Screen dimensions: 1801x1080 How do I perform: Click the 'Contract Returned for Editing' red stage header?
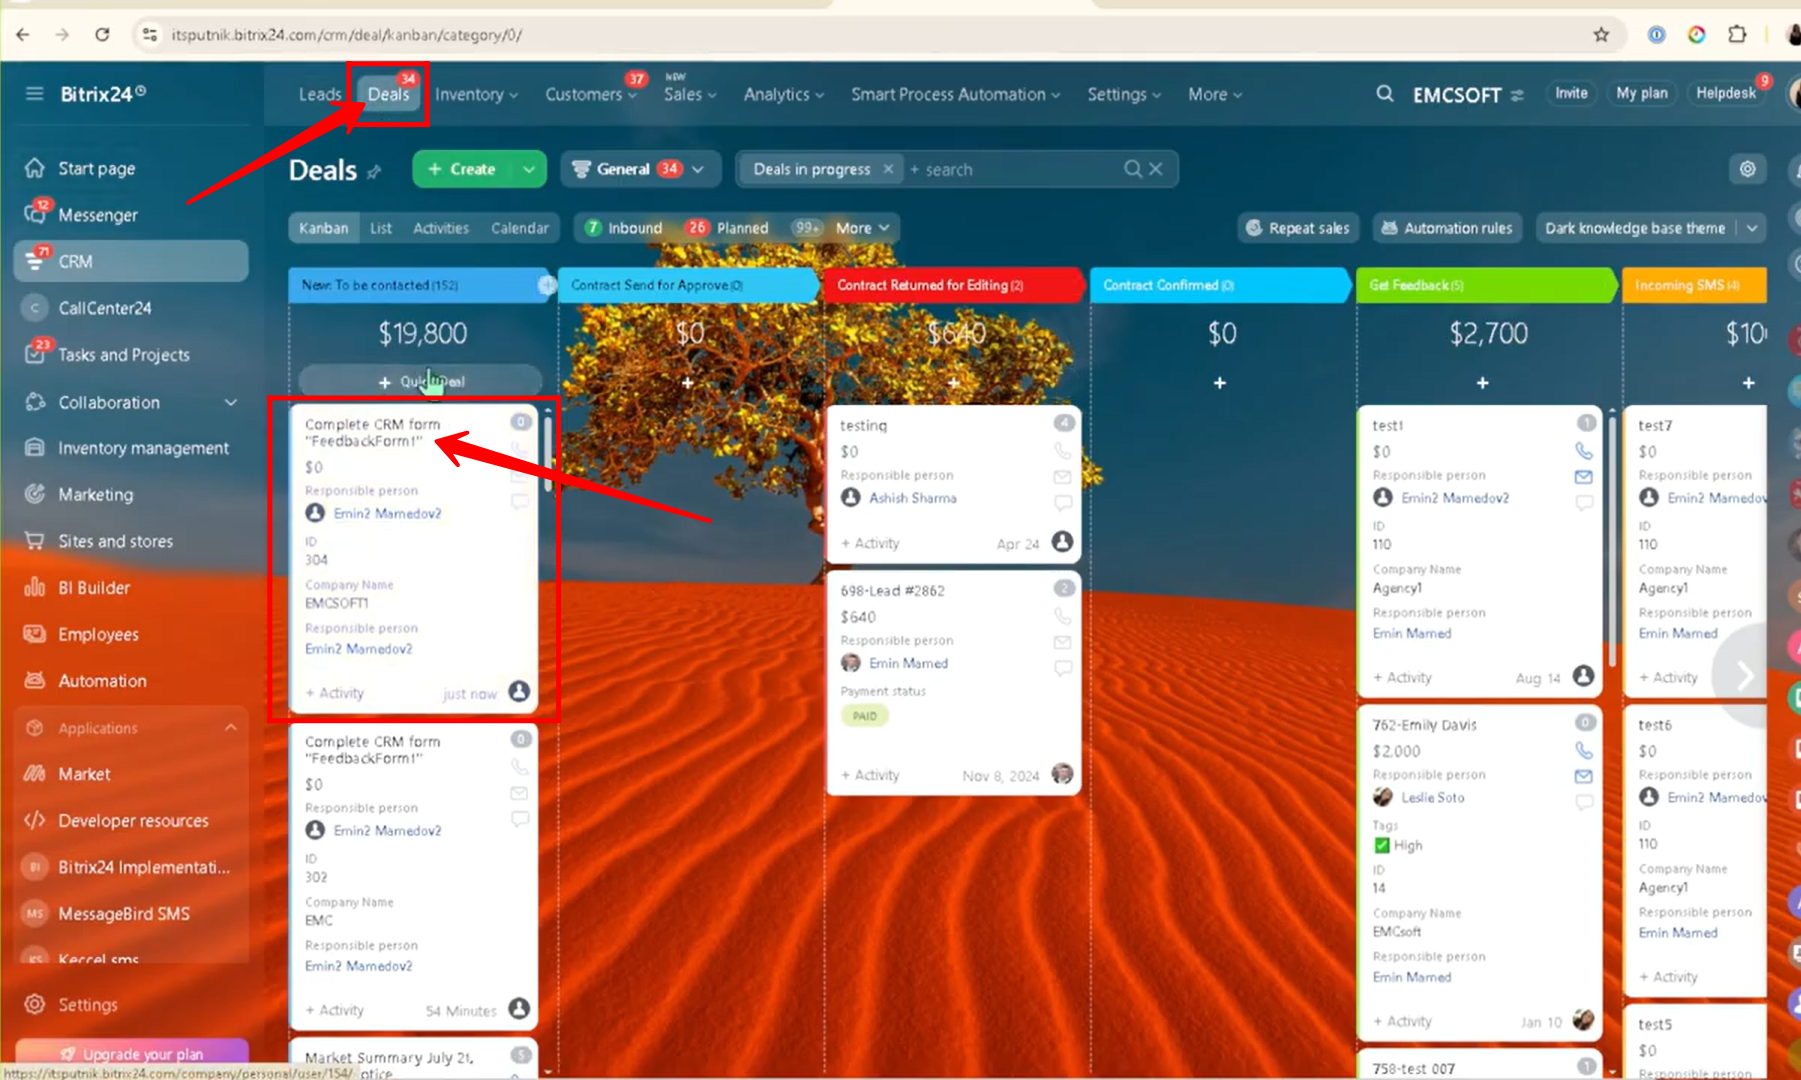952,285
